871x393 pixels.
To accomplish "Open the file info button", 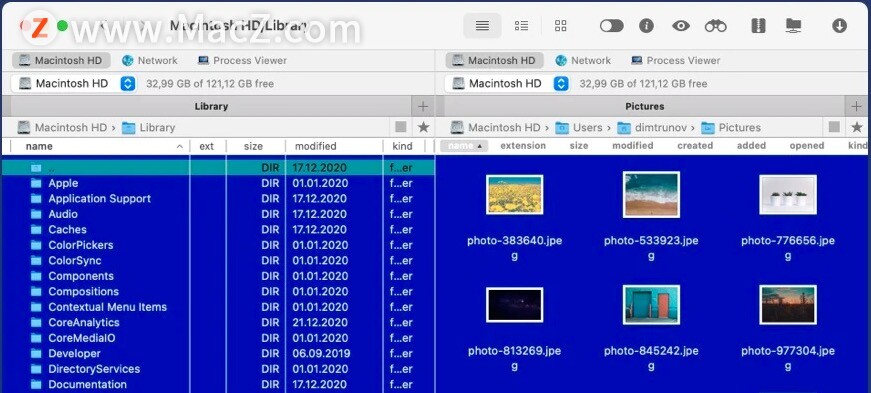I will [x=646, y=26].
